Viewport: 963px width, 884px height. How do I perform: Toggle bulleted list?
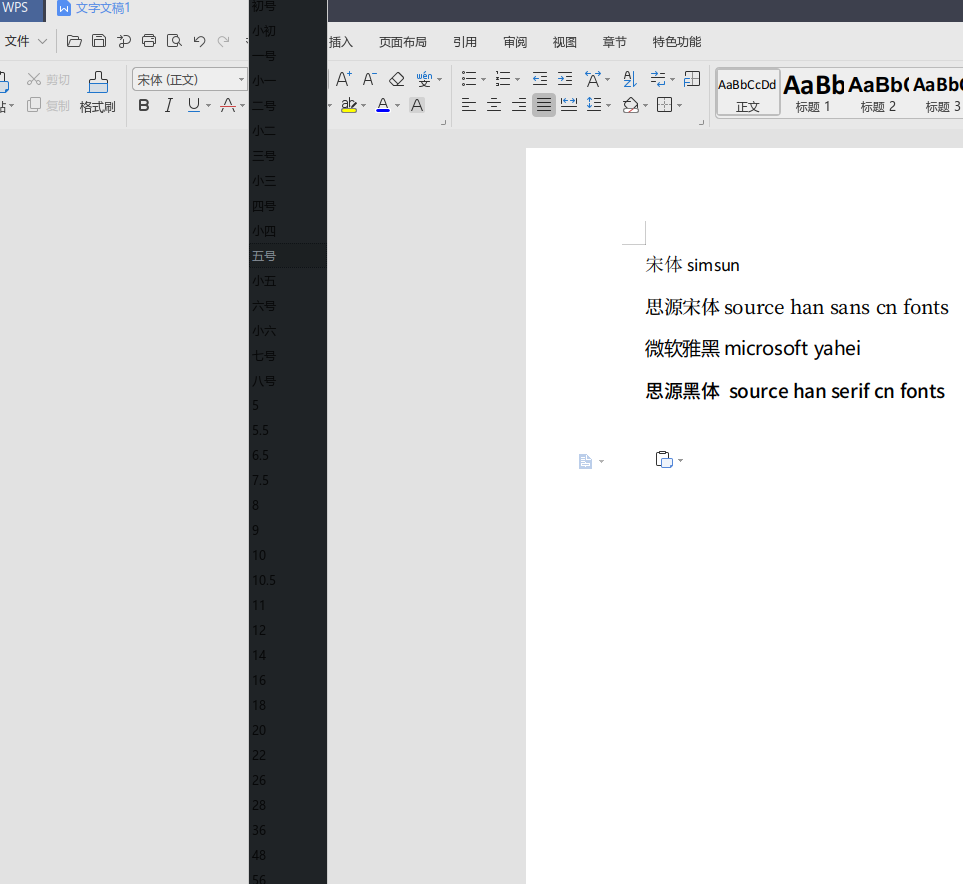pos(469,79)
